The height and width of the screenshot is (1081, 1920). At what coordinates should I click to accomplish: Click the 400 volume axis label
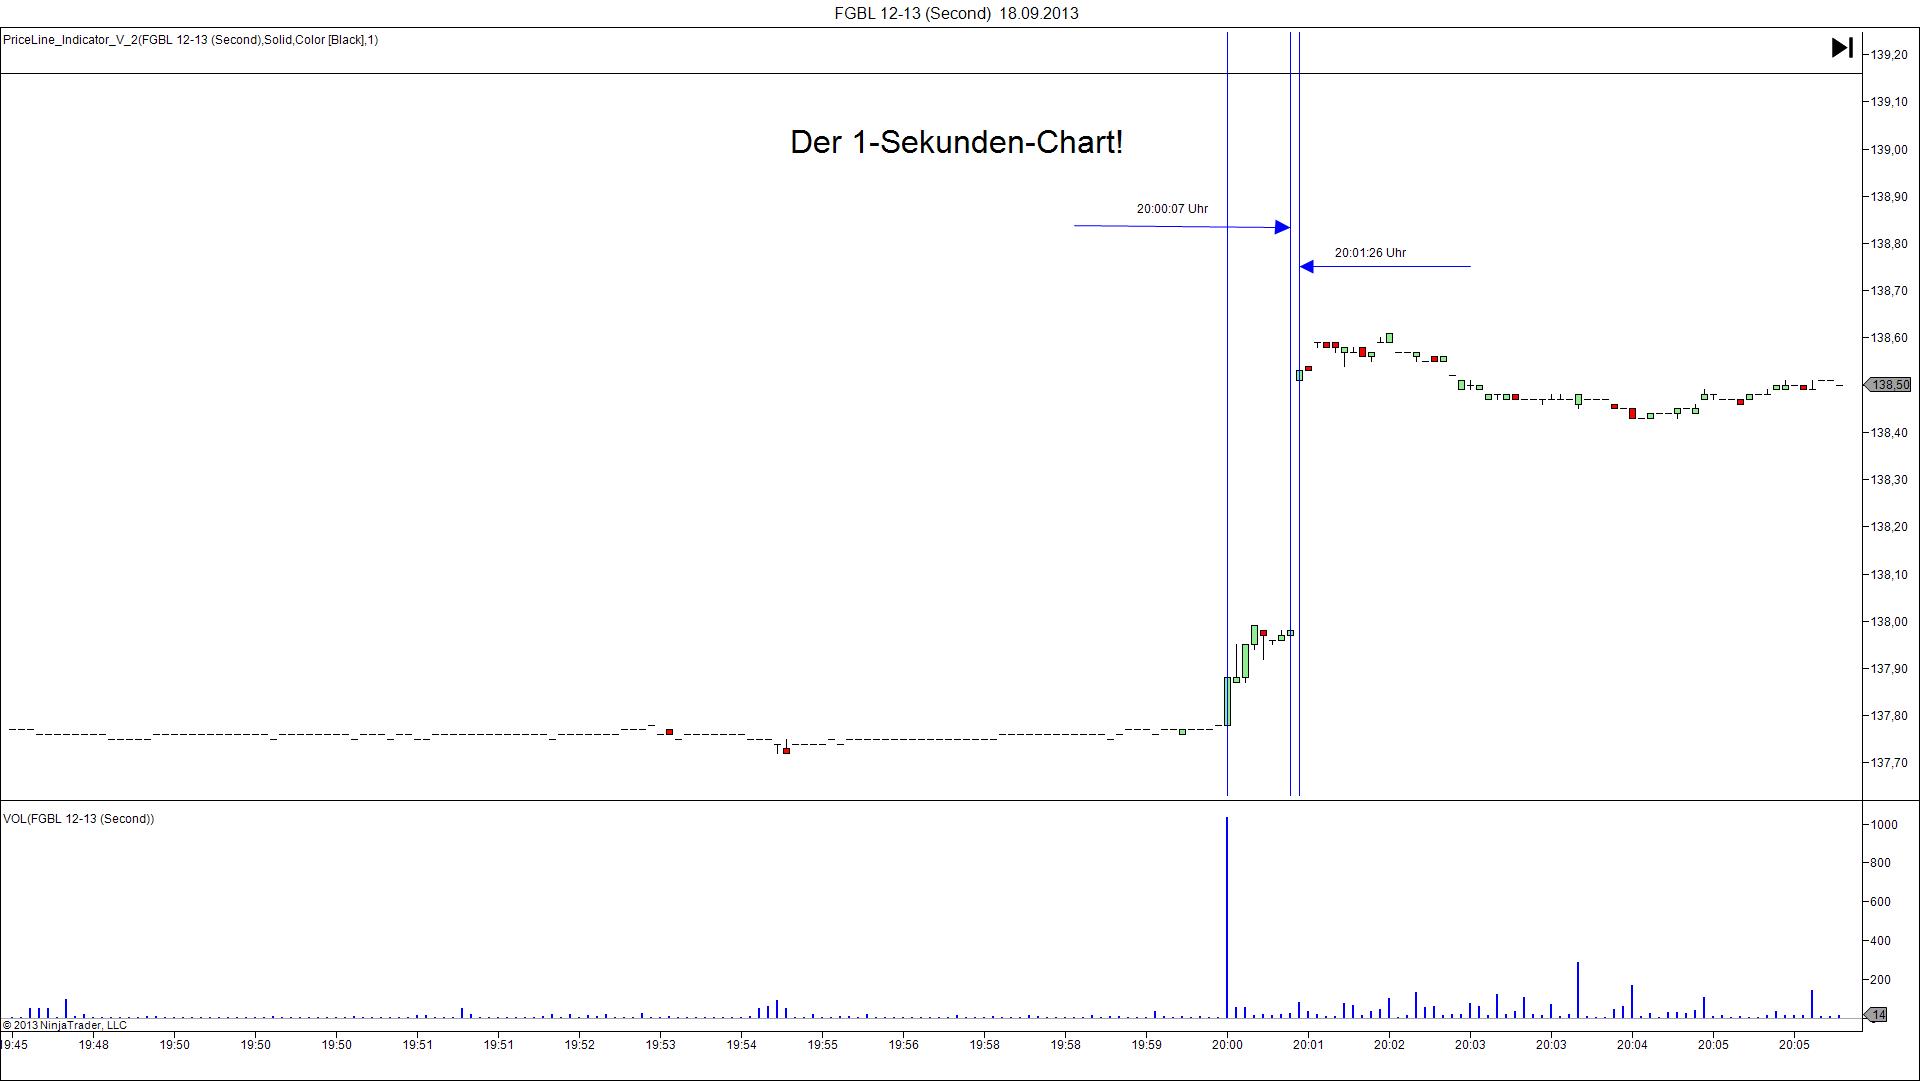coord(1881,941)
